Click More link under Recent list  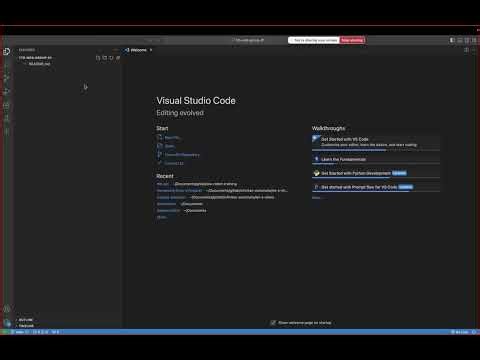pos(161,217)
